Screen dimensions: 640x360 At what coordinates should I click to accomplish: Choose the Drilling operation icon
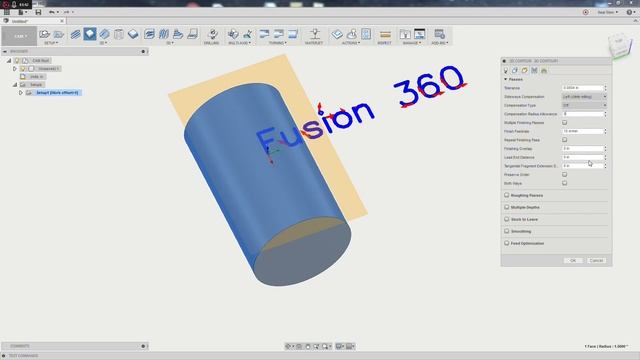pyautogui.click(x=212, y=34)
